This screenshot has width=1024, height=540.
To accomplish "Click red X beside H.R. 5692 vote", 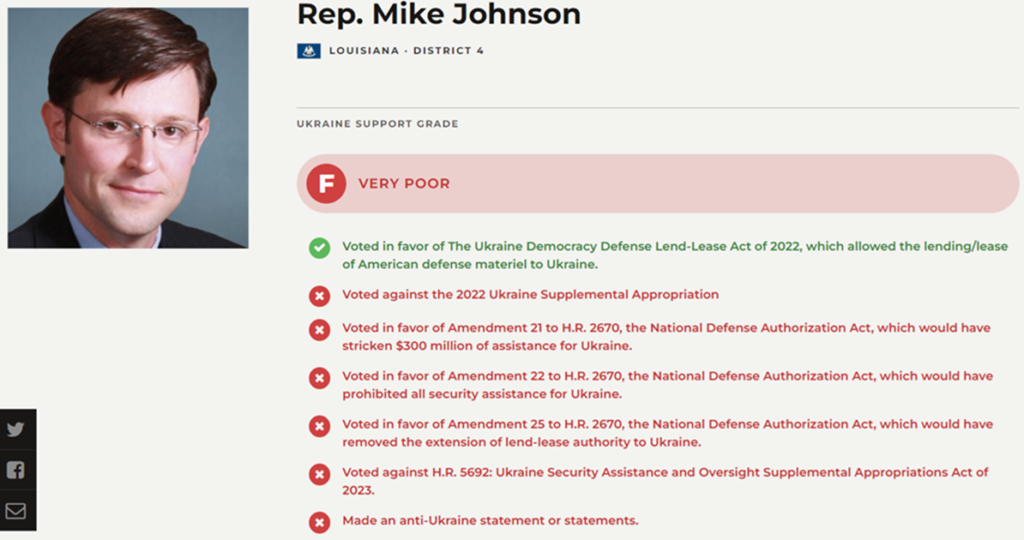I will point(319,474).
